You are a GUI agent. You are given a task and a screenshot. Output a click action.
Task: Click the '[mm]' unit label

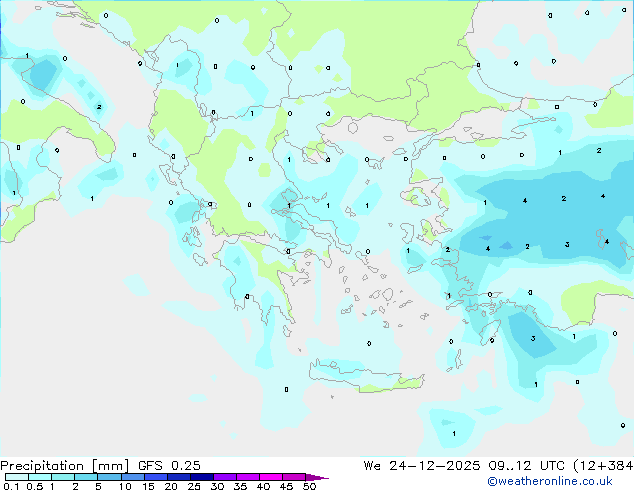point(111,466)
